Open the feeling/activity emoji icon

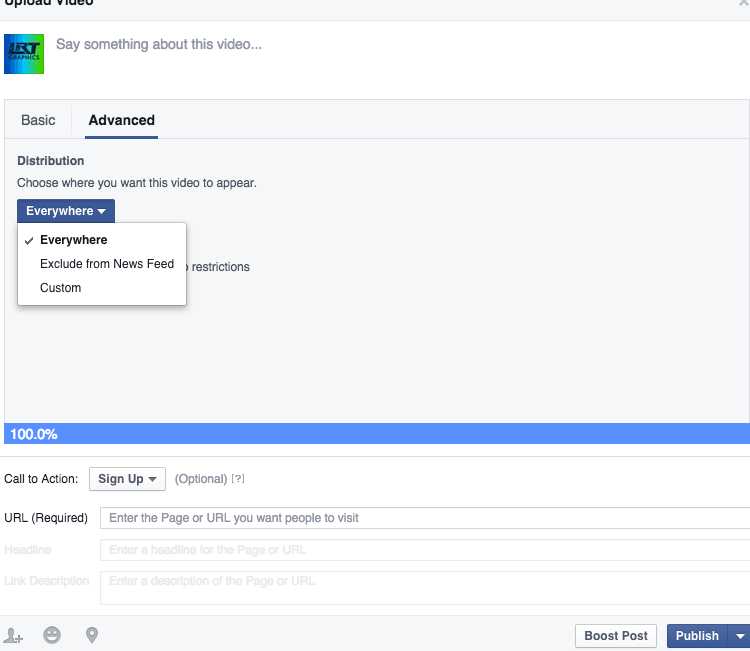coord(52,635)
